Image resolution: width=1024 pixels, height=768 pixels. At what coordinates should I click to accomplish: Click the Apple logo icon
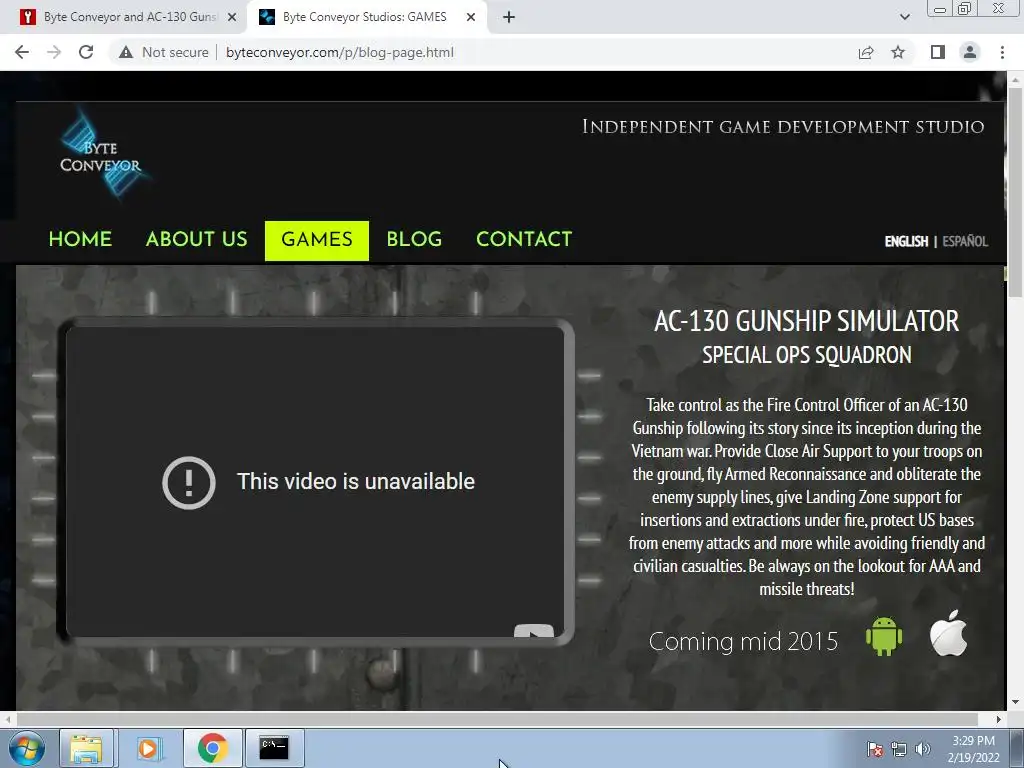[x=948, y=633]
